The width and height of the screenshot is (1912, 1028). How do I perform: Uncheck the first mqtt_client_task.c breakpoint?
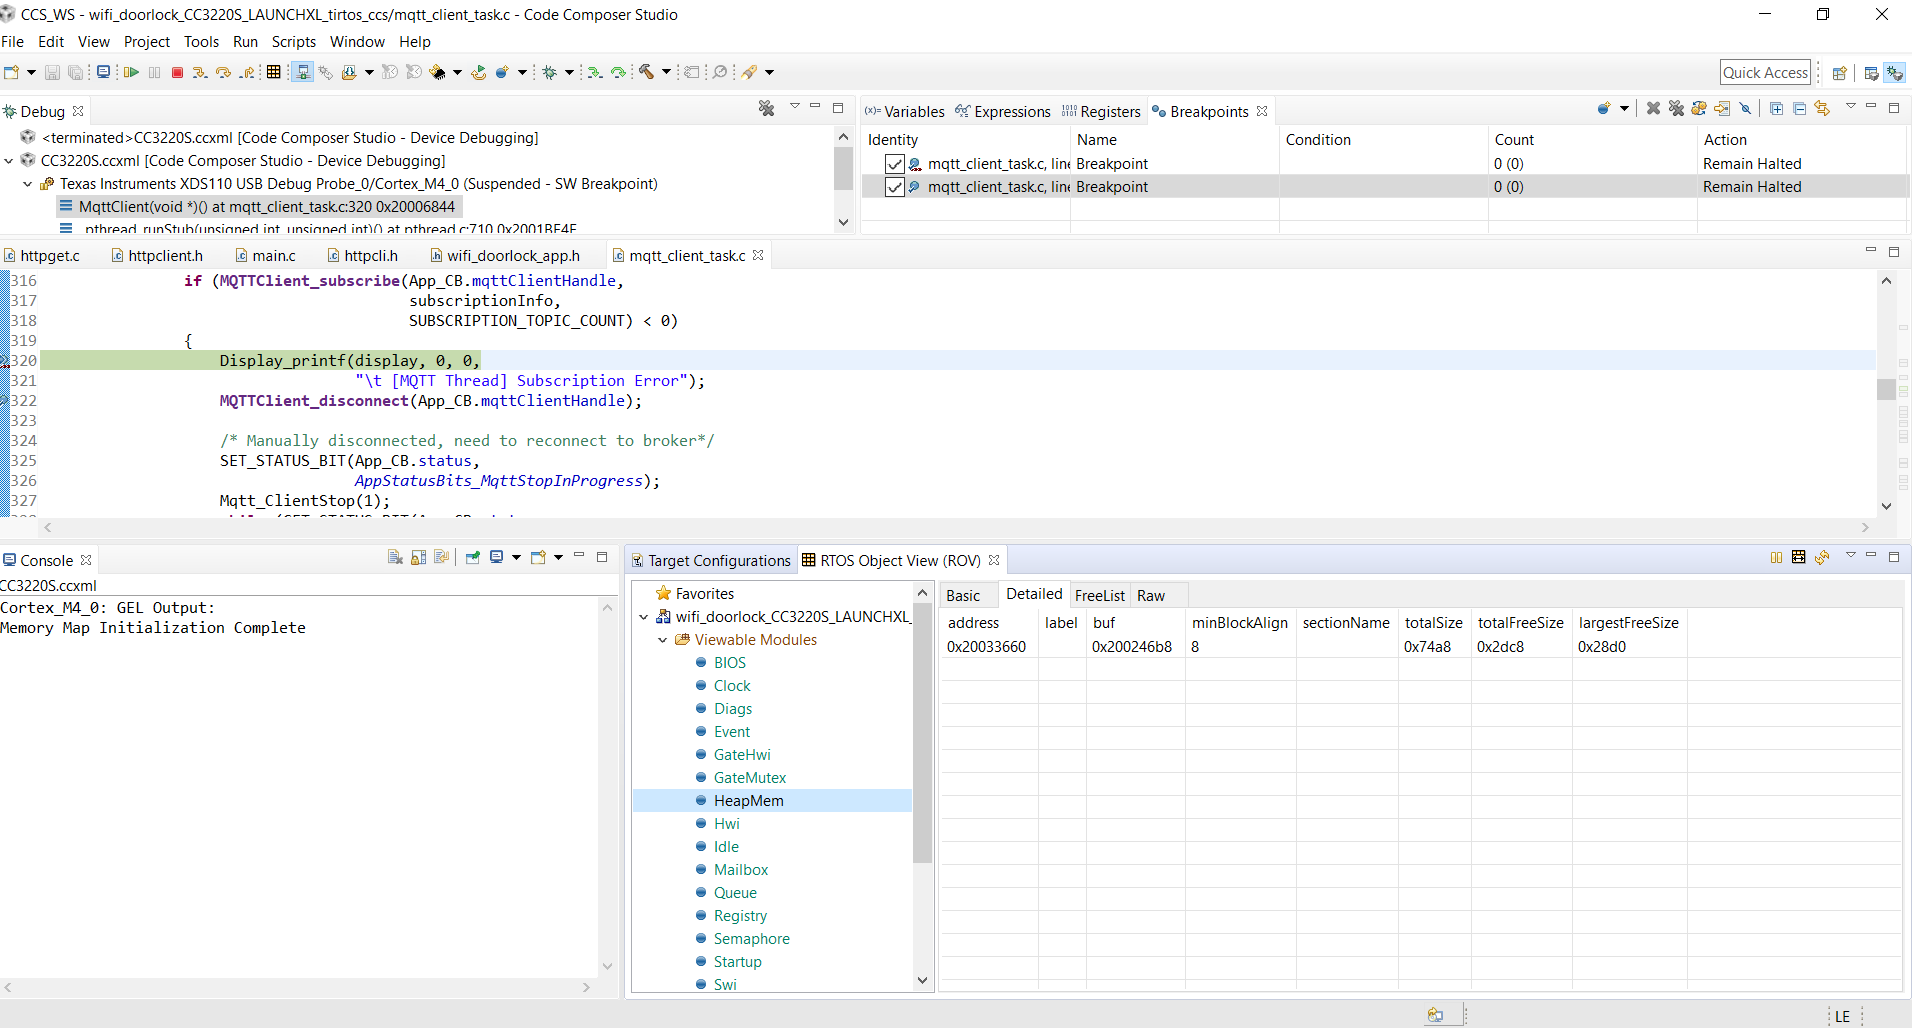click(x=895, y=164)
